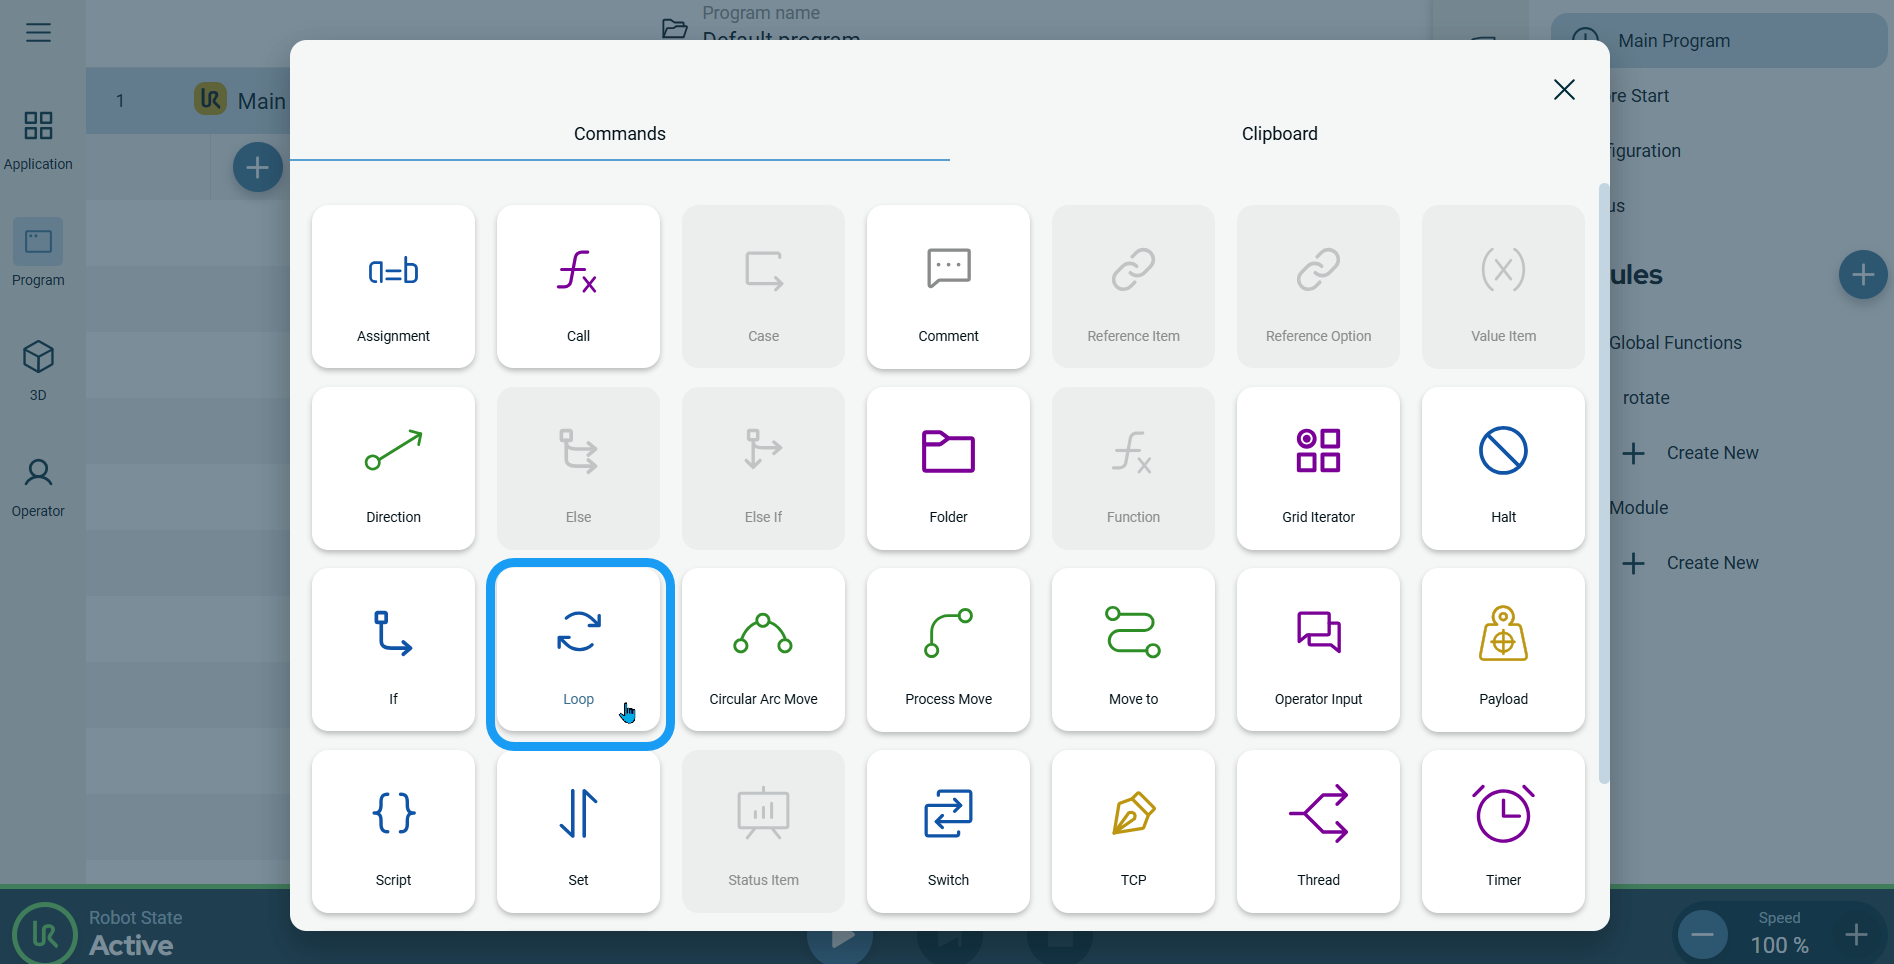Viewport: 1894px width, 964px height.
Task: Close the command picker dialog
Action: [x=1564, y=90]
